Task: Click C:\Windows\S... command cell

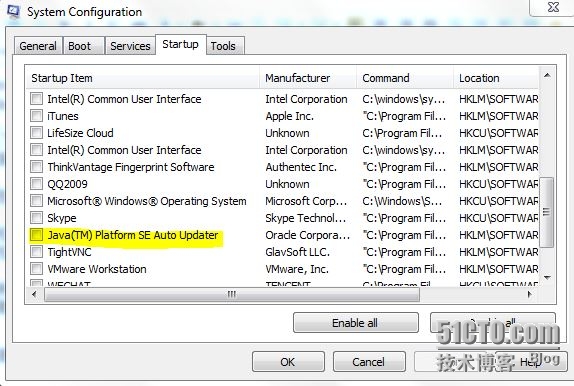Action: tap(402, 201)
